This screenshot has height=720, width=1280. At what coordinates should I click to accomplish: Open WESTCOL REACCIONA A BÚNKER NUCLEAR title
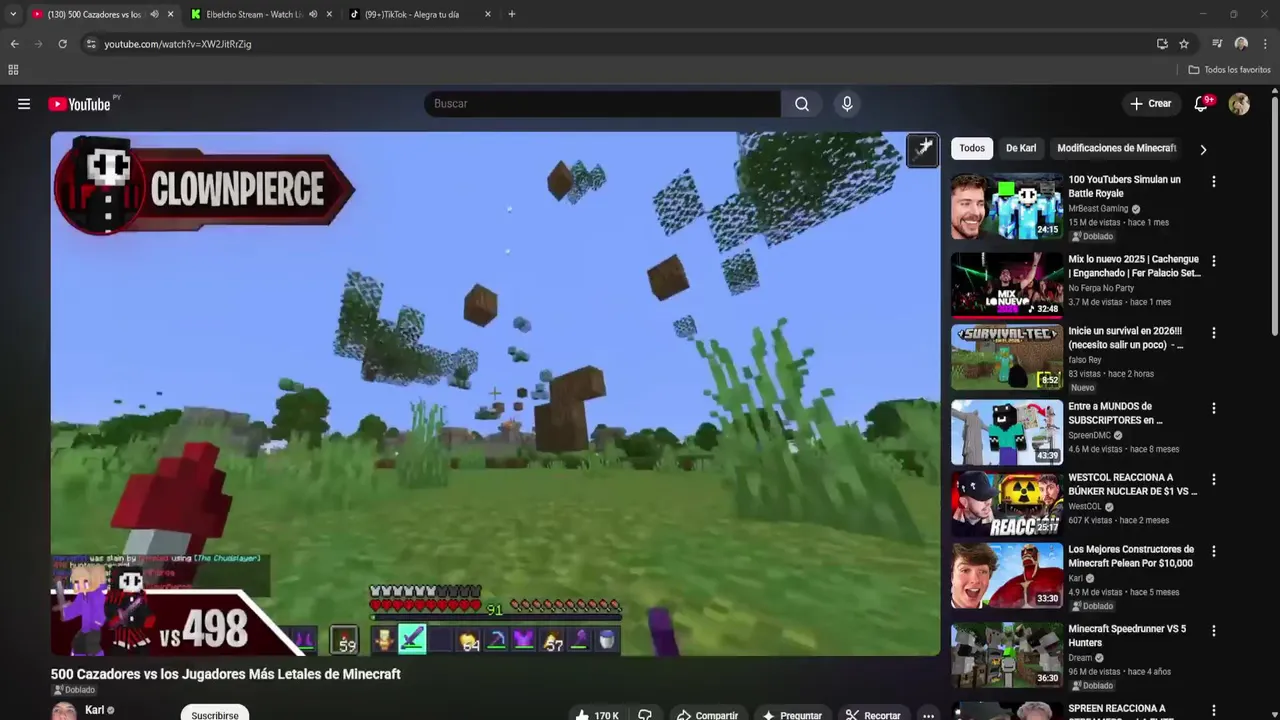pos(1132,484)
